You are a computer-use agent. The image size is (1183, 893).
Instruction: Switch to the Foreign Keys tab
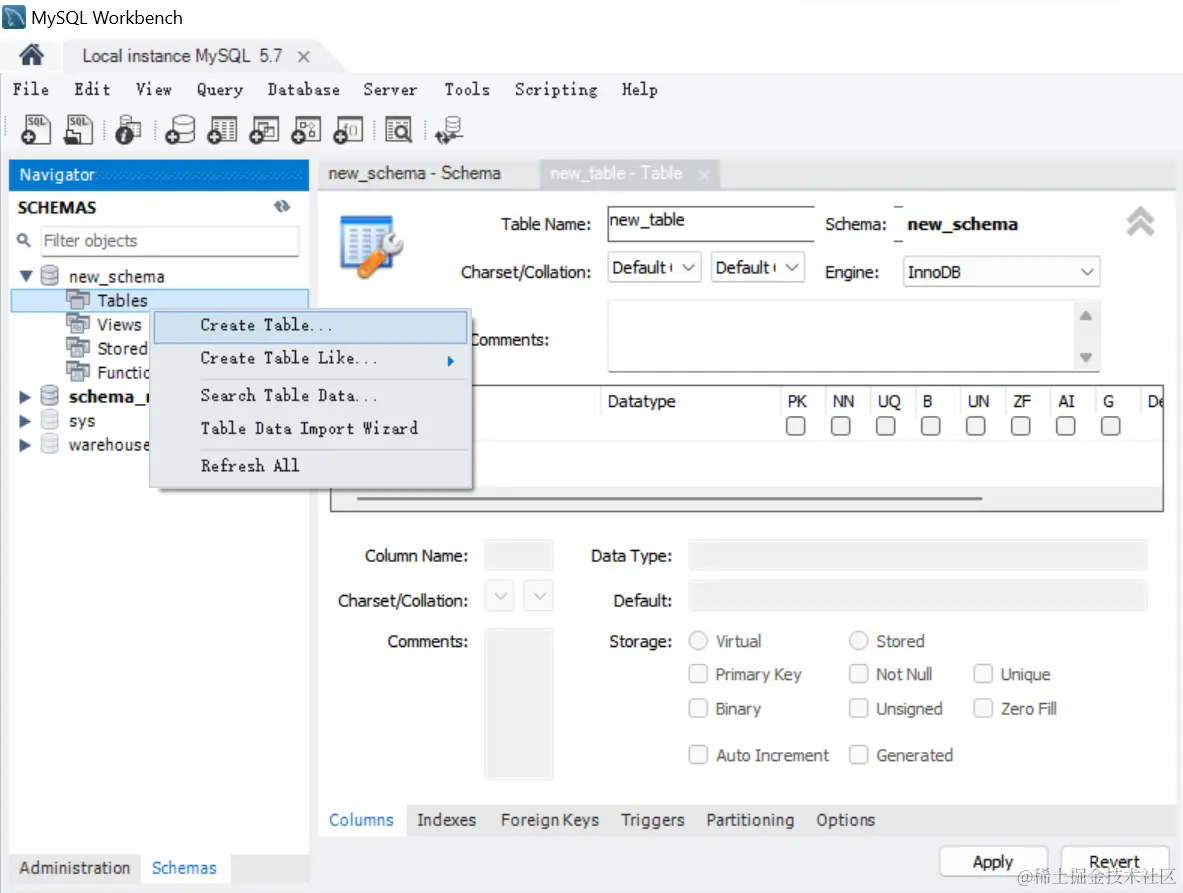(550, 820)
